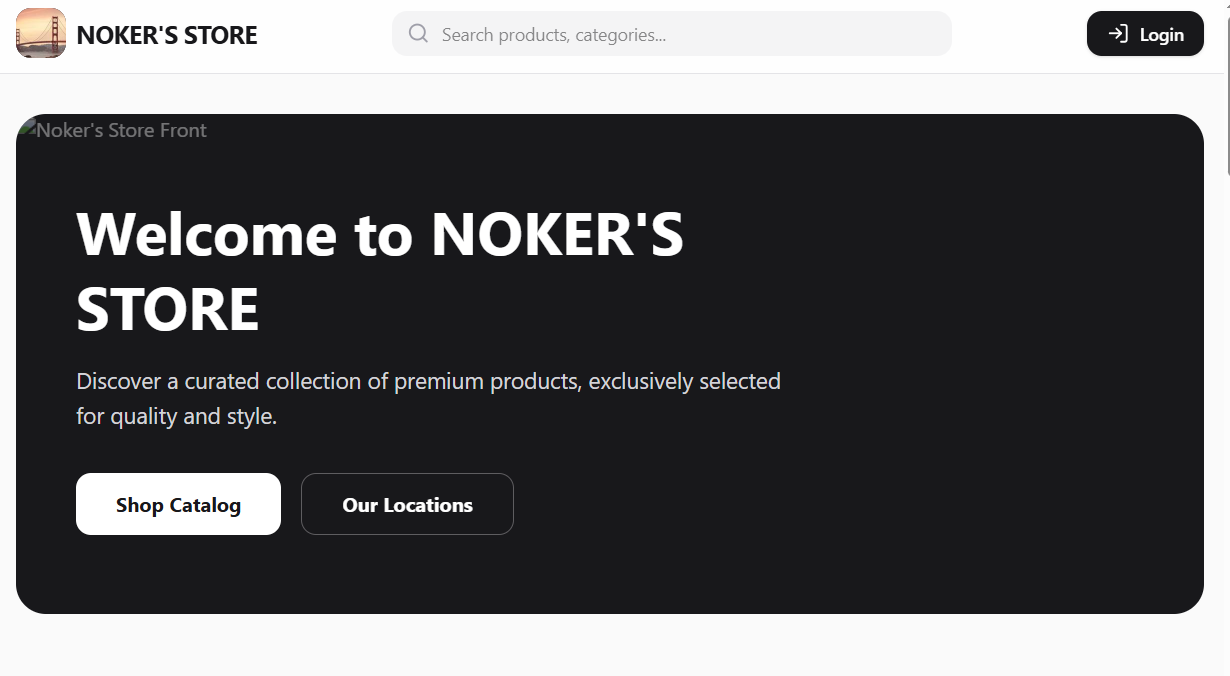This screenshot has height=676, width=1230.
Task: Click the Login button at top right
Action: coord(1145,33)
